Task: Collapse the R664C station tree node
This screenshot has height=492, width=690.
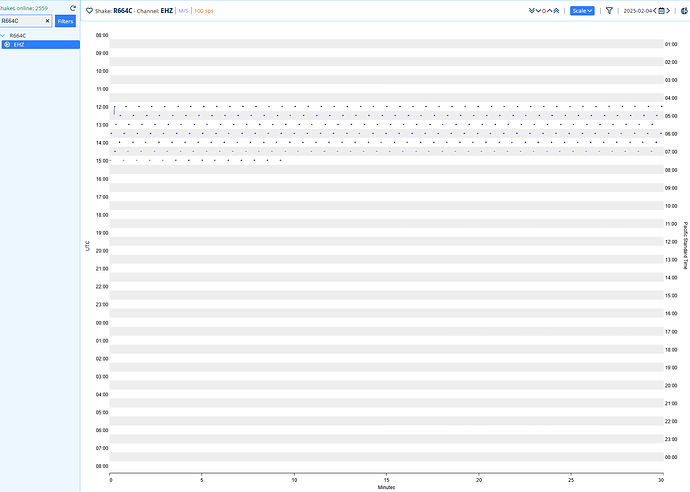Action: coord(3,36)
